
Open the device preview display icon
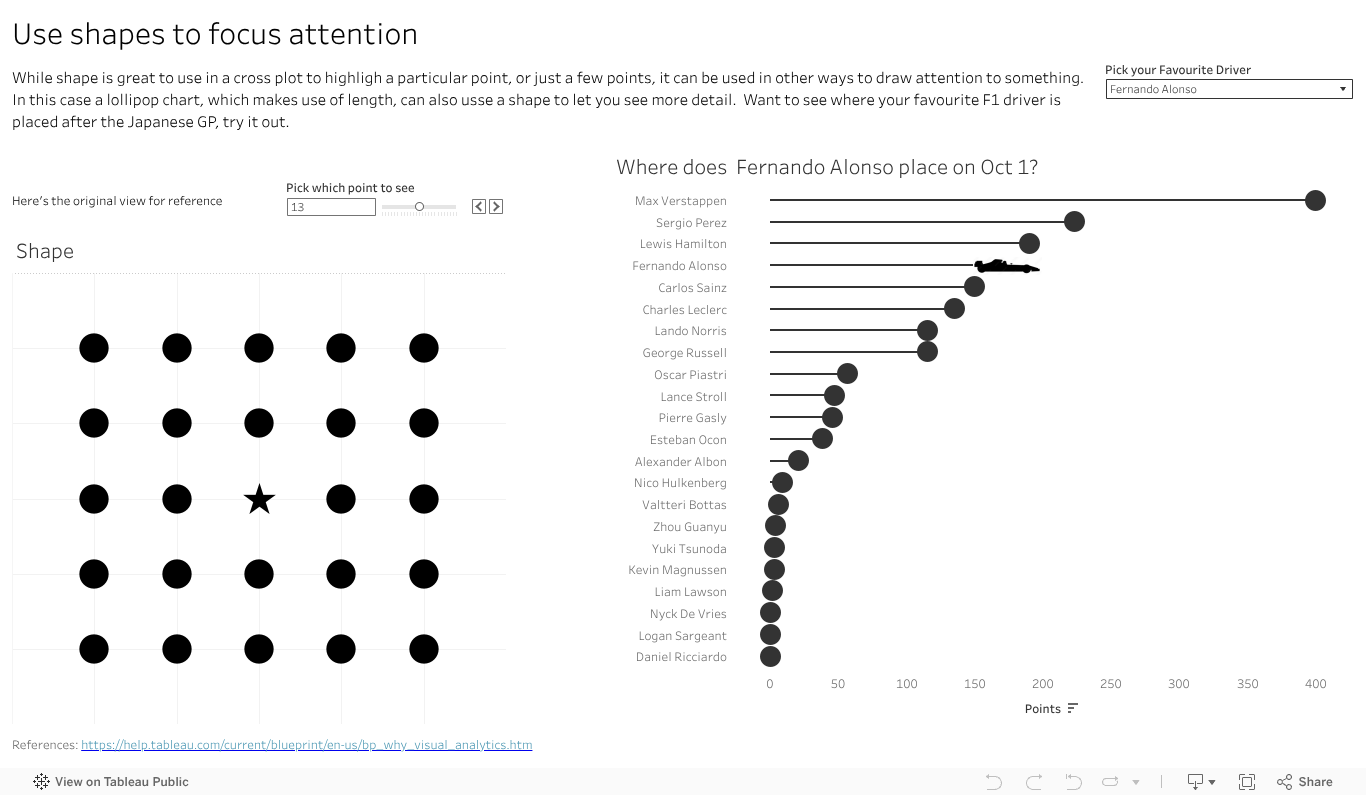tap(1193, 781)
